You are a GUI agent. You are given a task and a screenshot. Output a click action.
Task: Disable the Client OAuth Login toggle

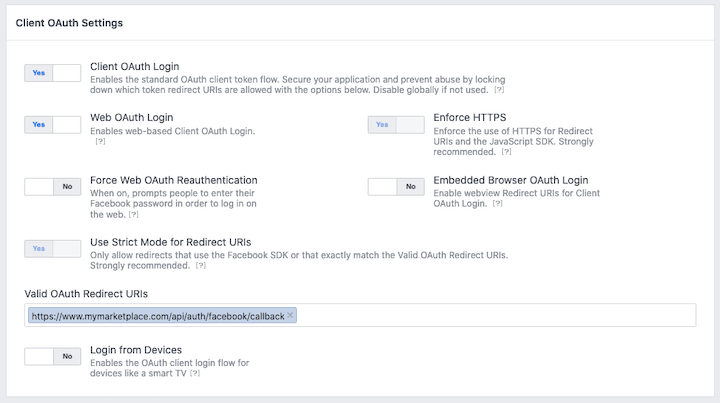point(52,73)
